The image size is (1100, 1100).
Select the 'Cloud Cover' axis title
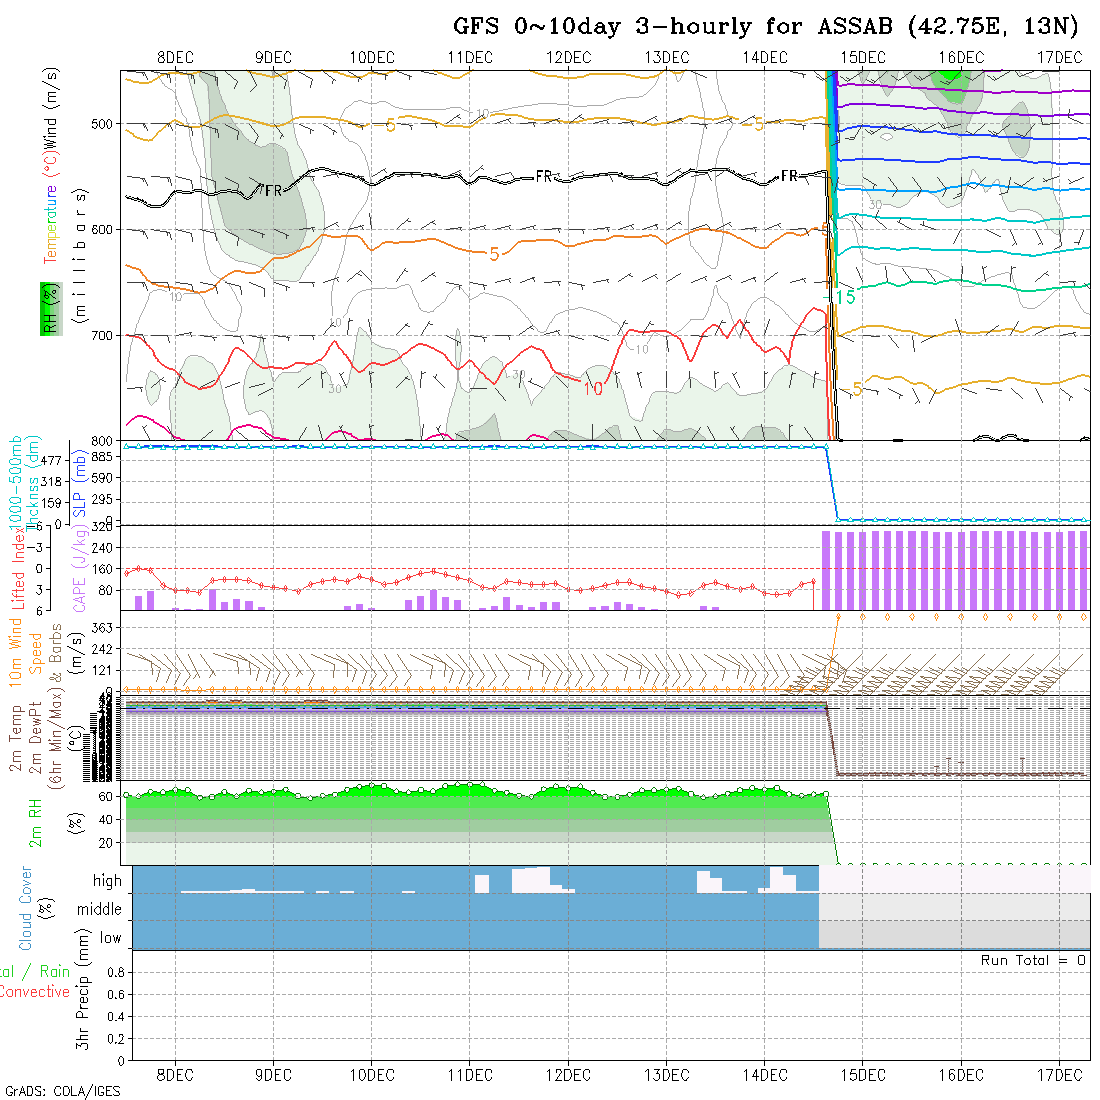[x=26, y=908]
